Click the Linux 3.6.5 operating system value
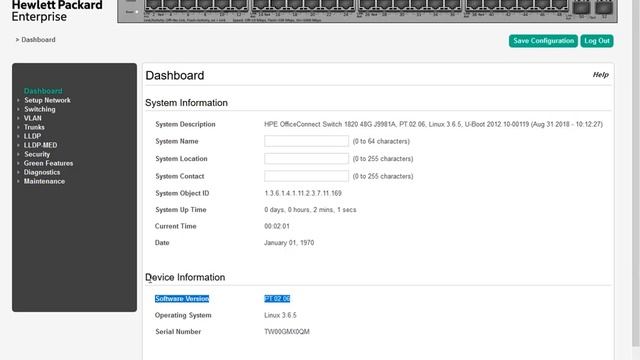 (x=280, y=315)
